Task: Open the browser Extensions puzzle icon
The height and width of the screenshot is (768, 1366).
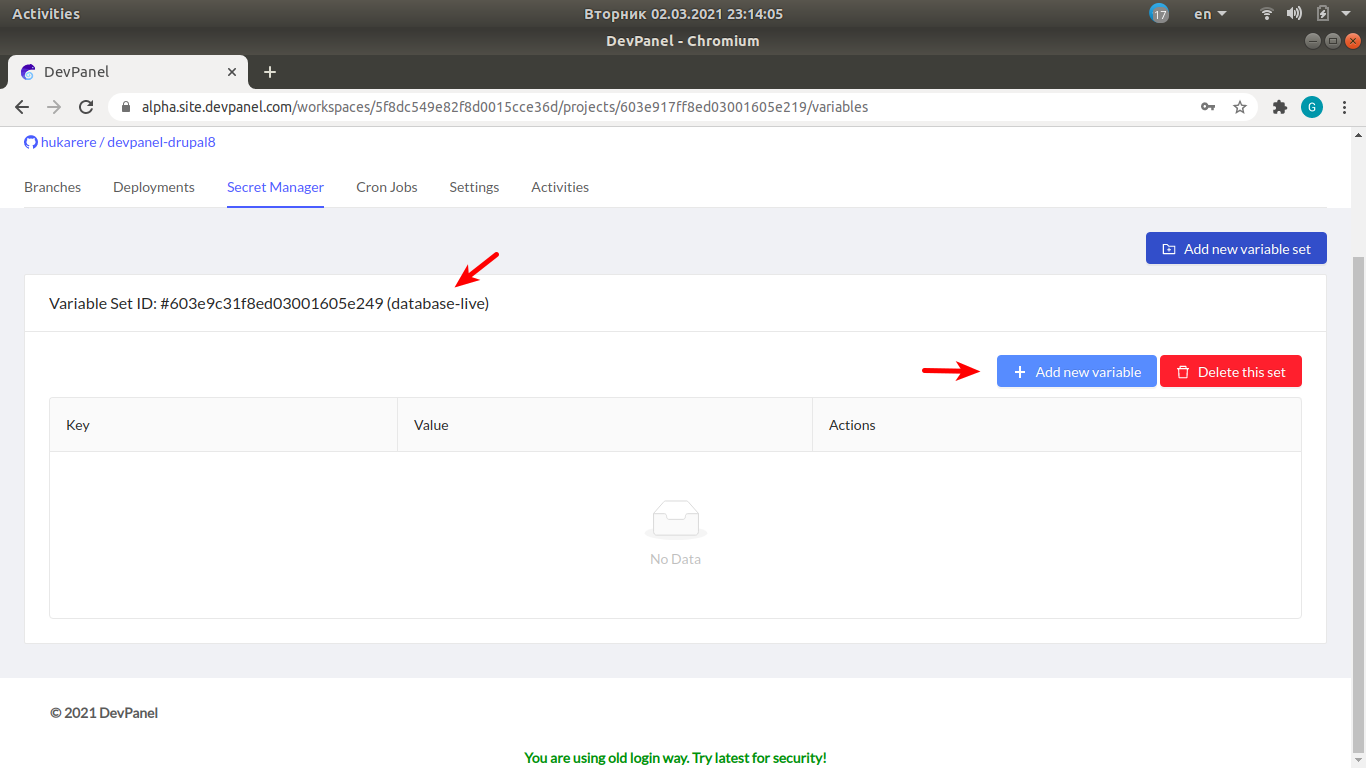Action: point(1280,106)
